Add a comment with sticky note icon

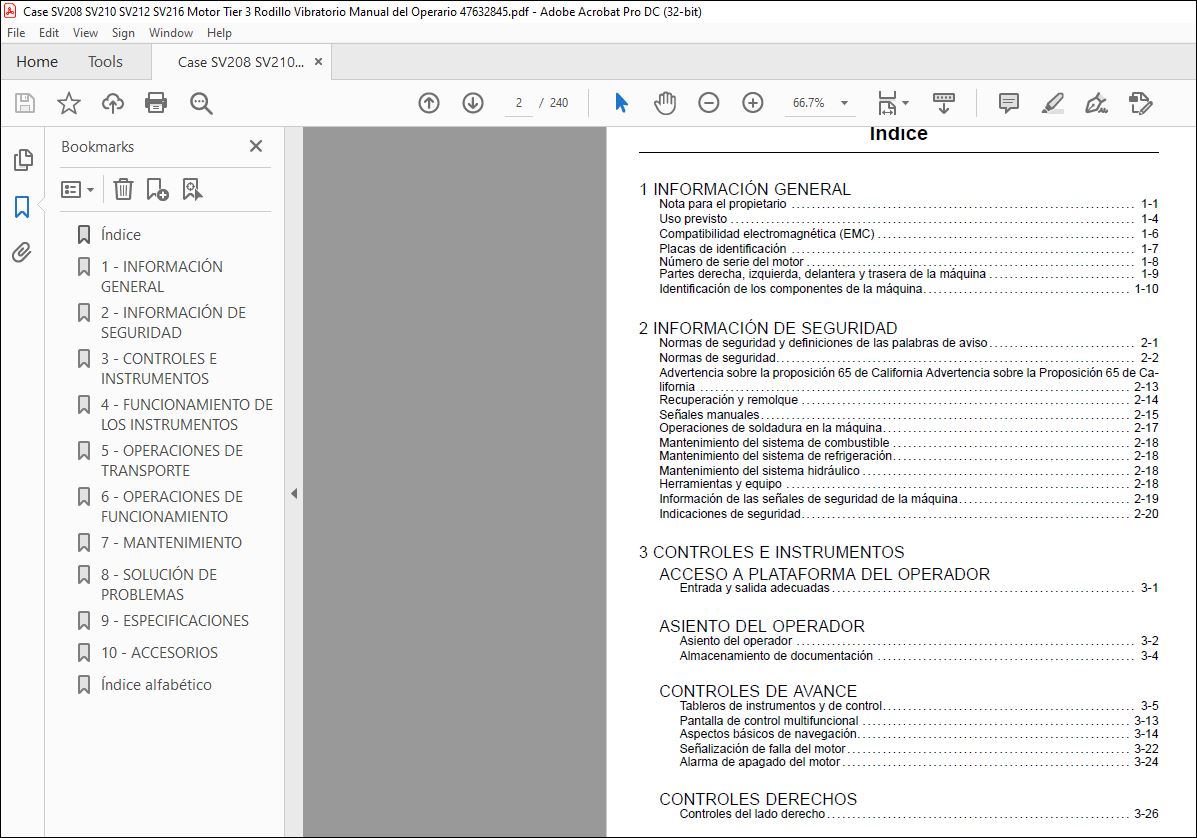1008,103
